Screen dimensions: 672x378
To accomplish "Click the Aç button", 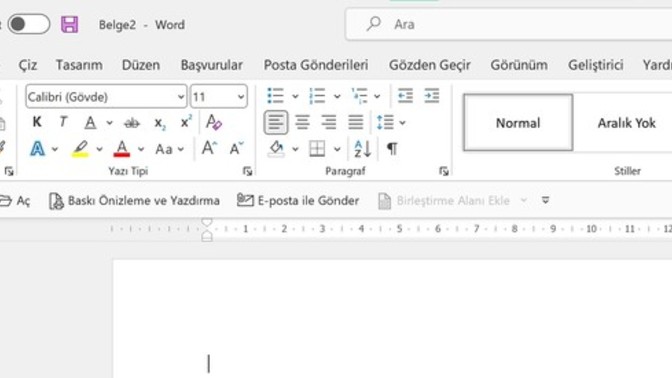I will pos(15,201).
